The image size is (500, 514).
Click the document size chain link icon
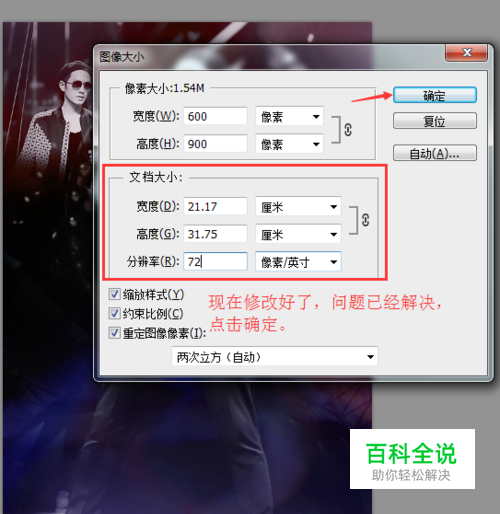point(365,220)
